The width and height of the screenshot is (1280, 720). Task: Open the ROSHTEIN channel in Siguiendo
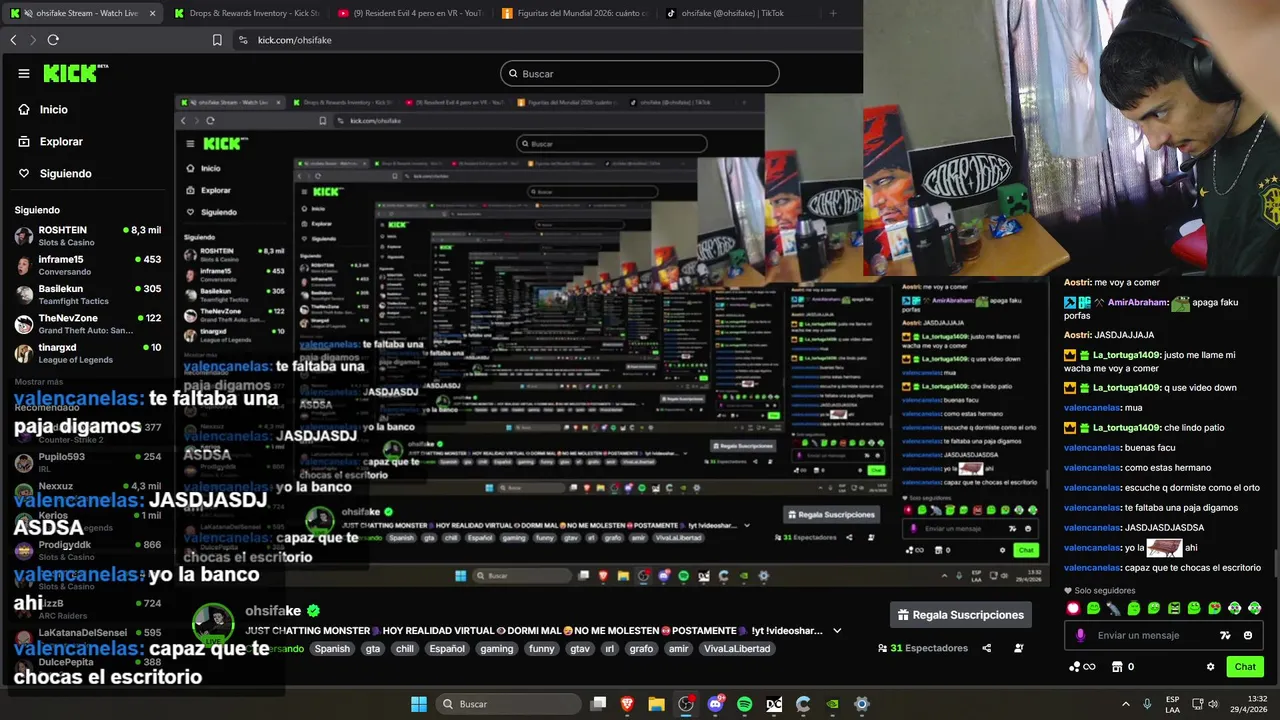88,236
